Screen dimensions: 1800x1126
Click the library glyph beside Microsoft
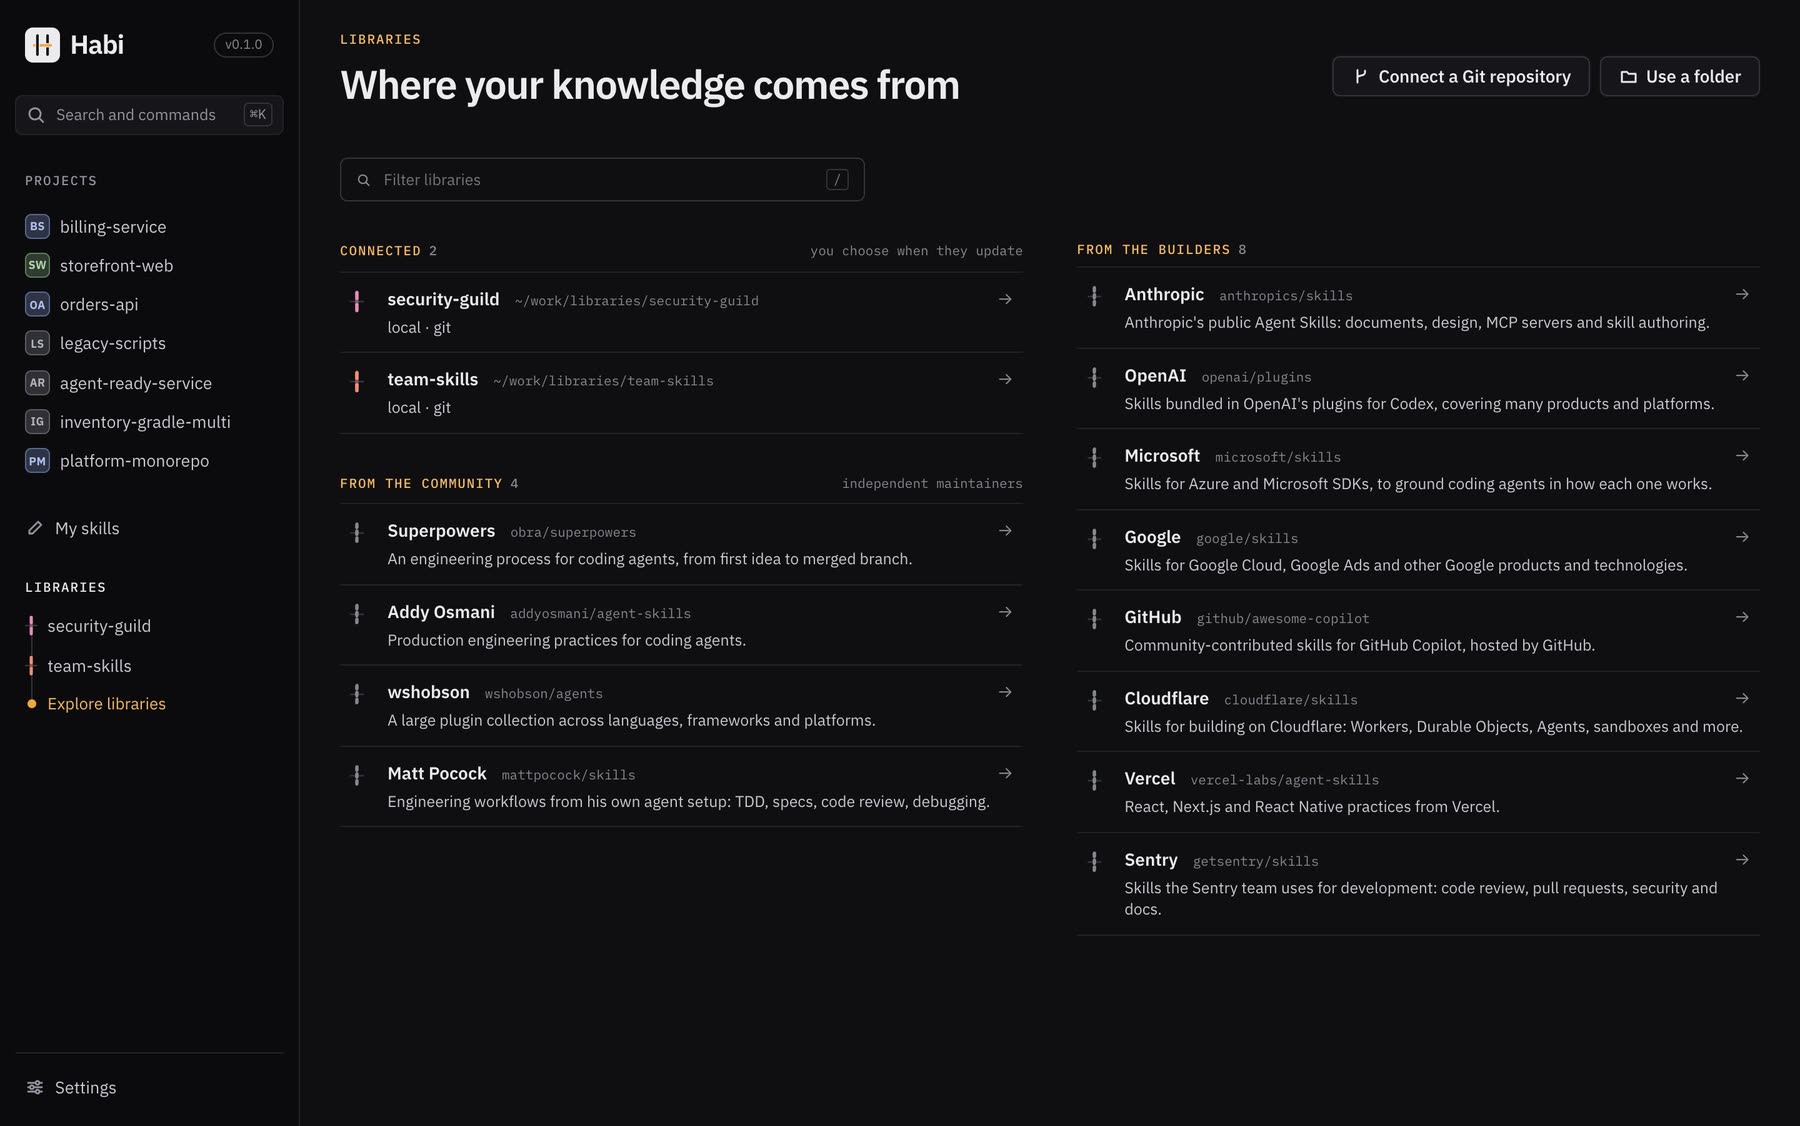tap(1094, 457)
